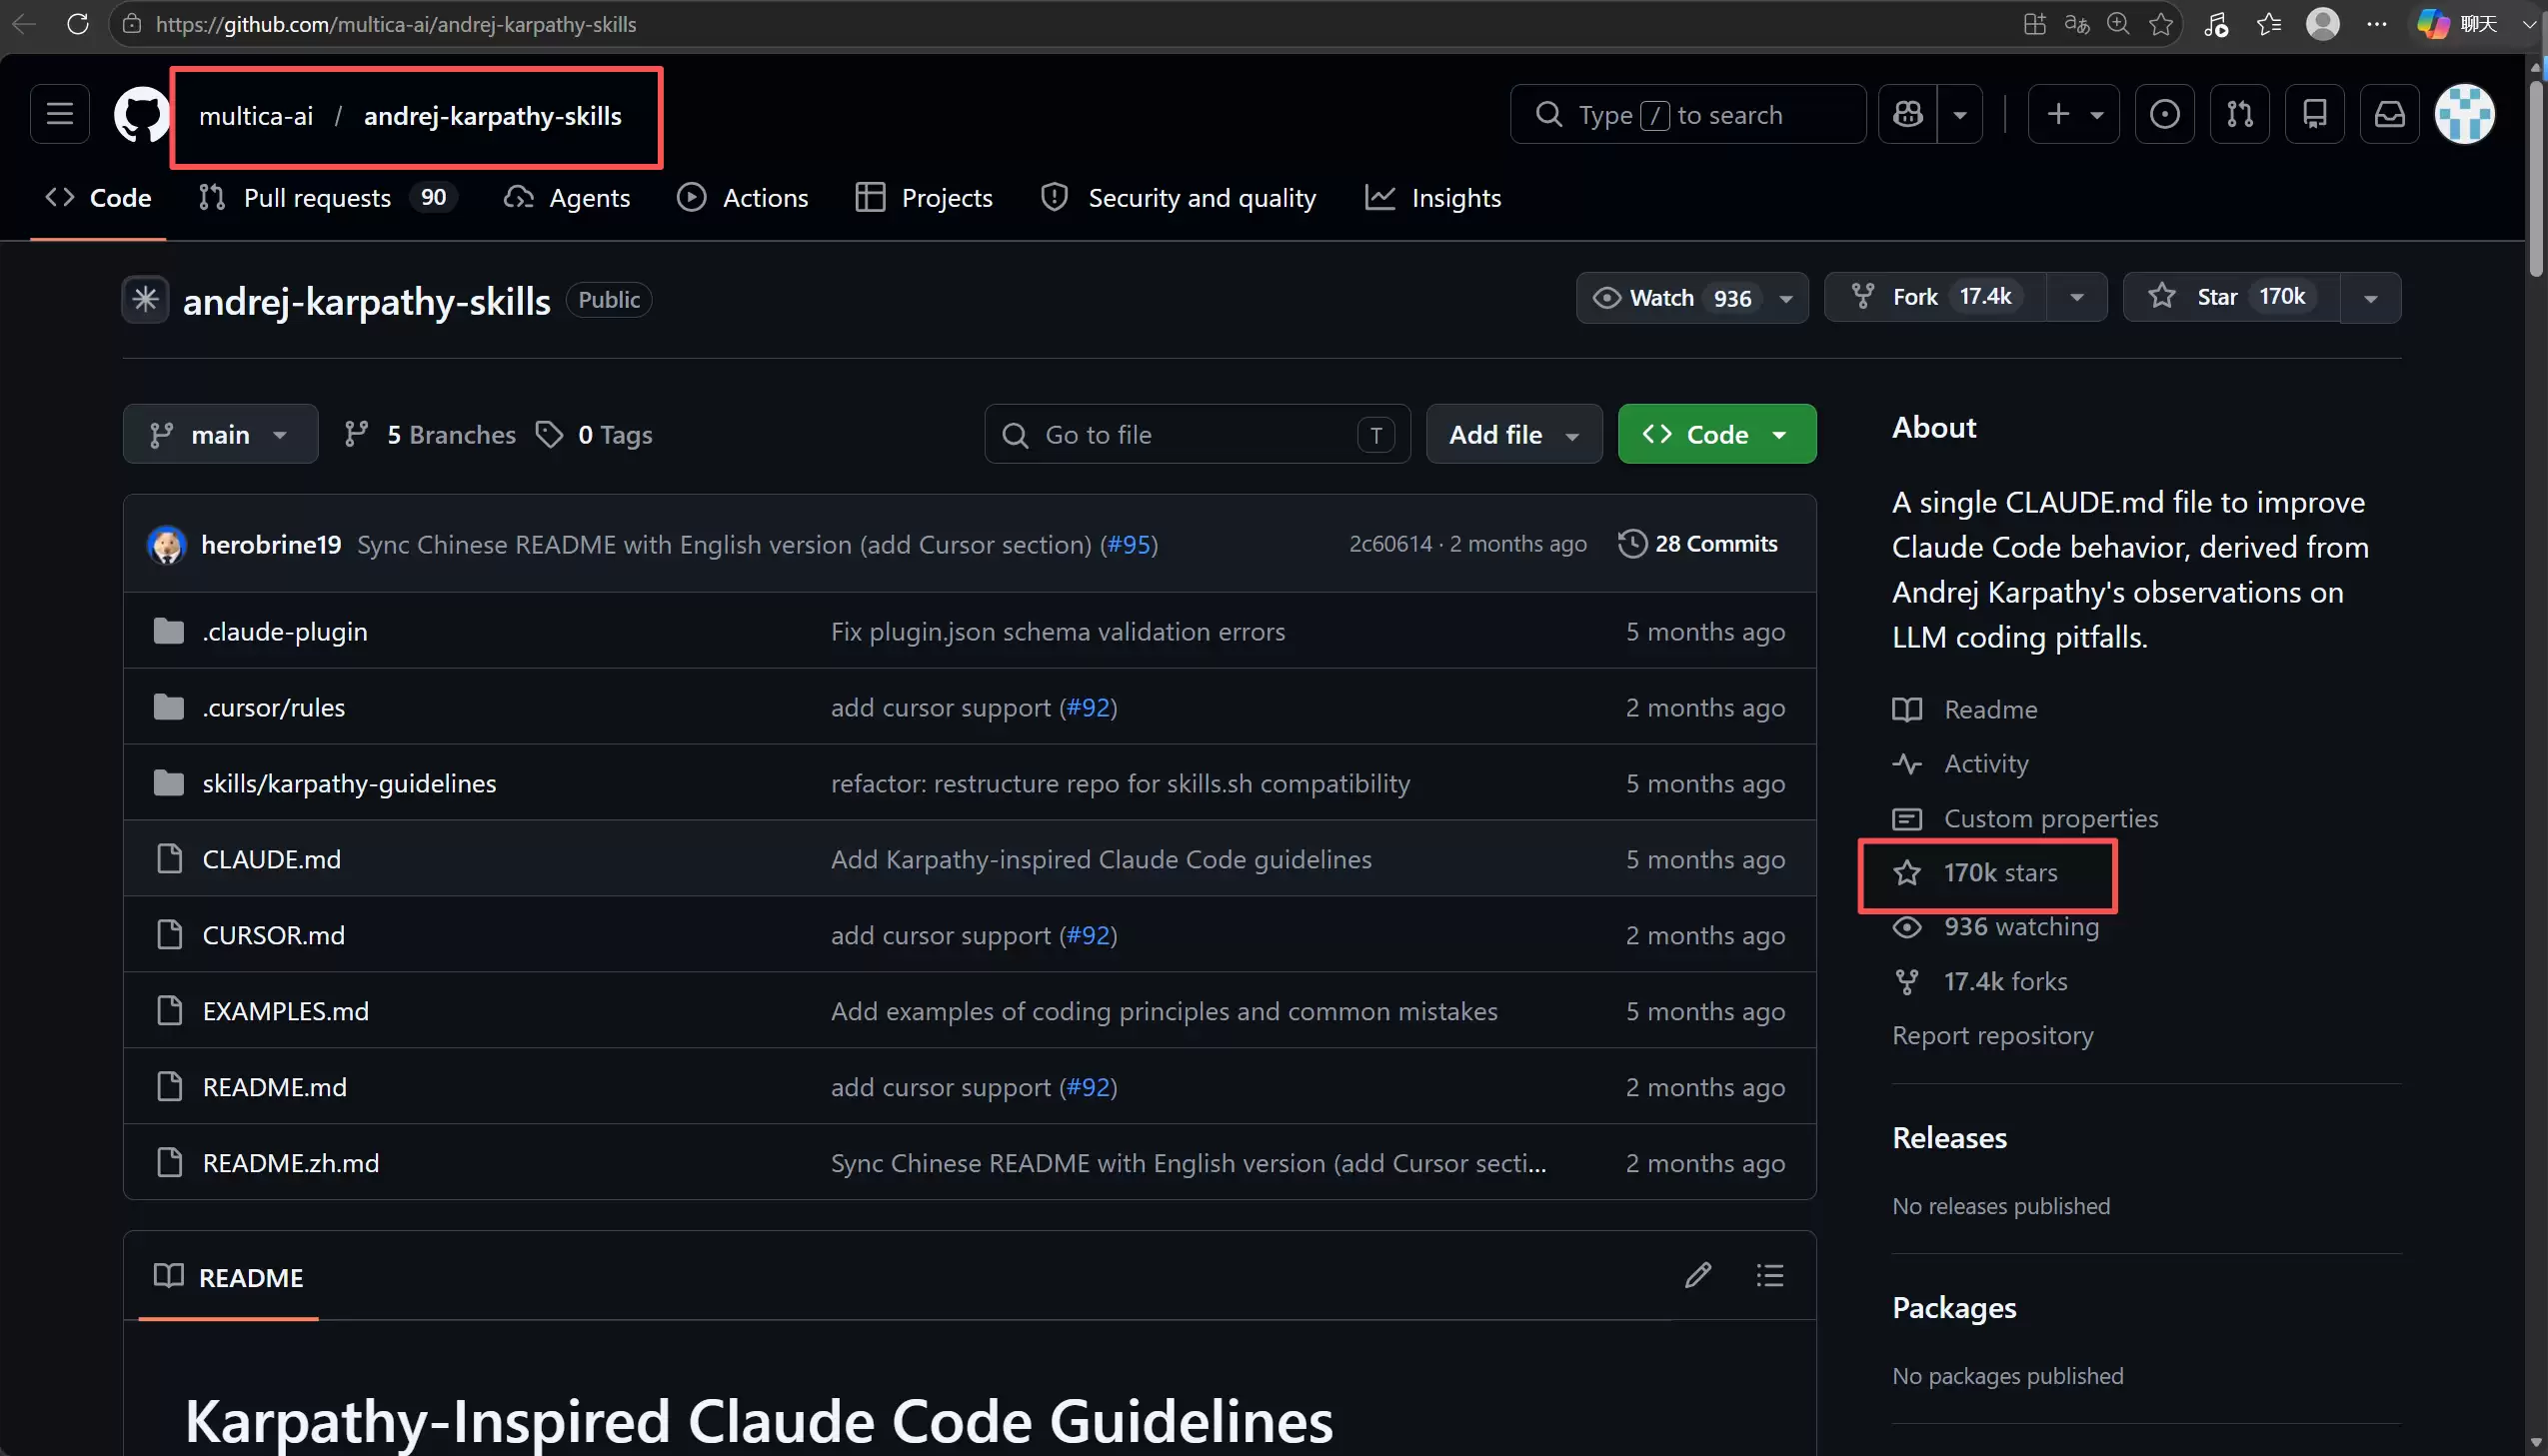Focus the Type / to search field
The height and width of the screenshot is (1456, 2548).
[x=1688, y=114]
